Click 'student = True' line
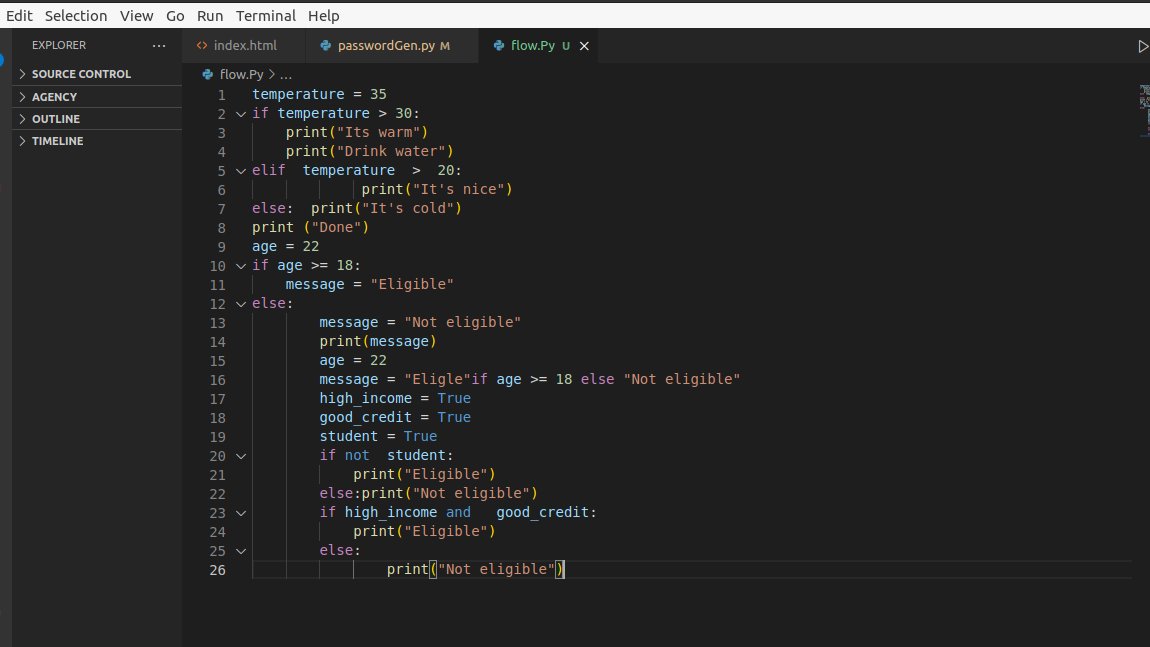Image resolution: width=1150 pixels, height=647 pixels. [378, 436]
